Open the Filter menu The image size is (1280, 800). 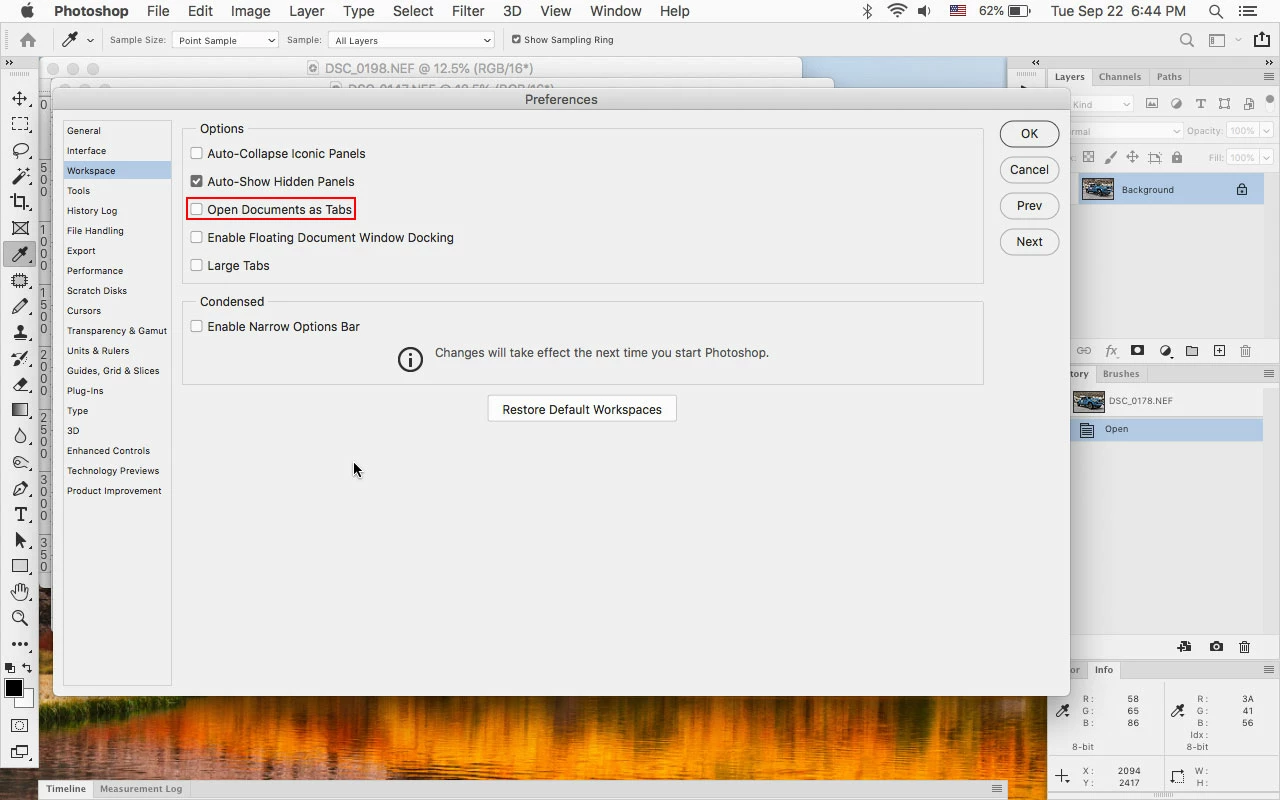coord(468,11)
